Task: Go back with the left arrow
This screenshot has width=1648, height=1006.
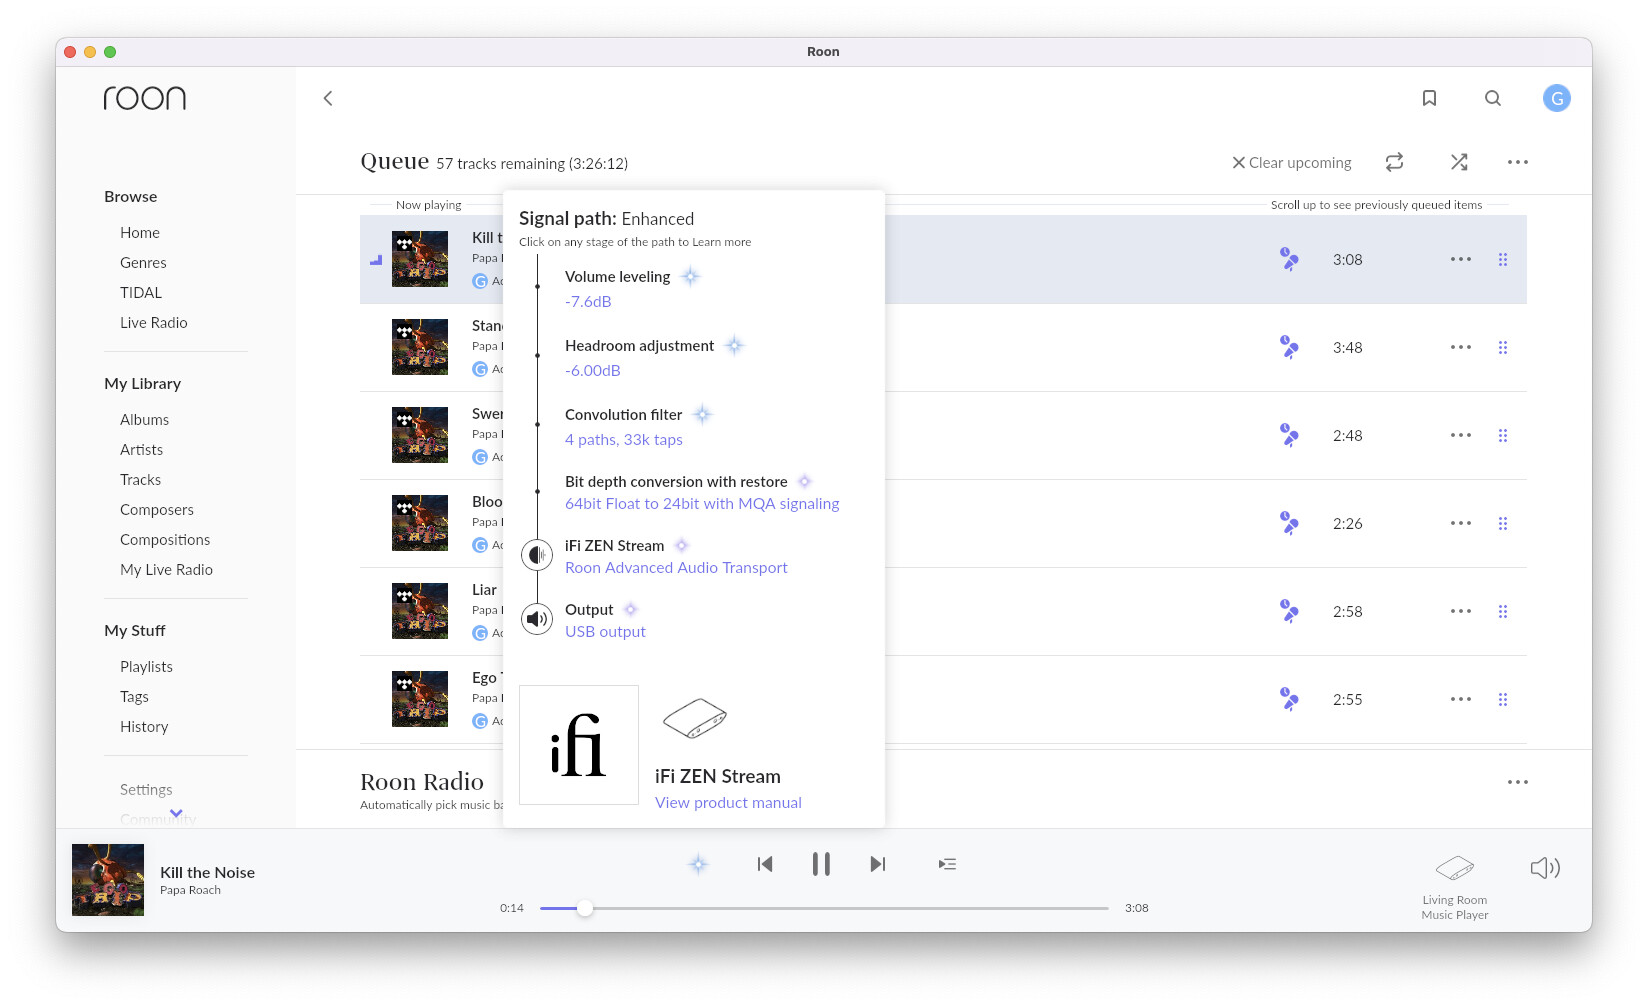Action: point(328,98)
